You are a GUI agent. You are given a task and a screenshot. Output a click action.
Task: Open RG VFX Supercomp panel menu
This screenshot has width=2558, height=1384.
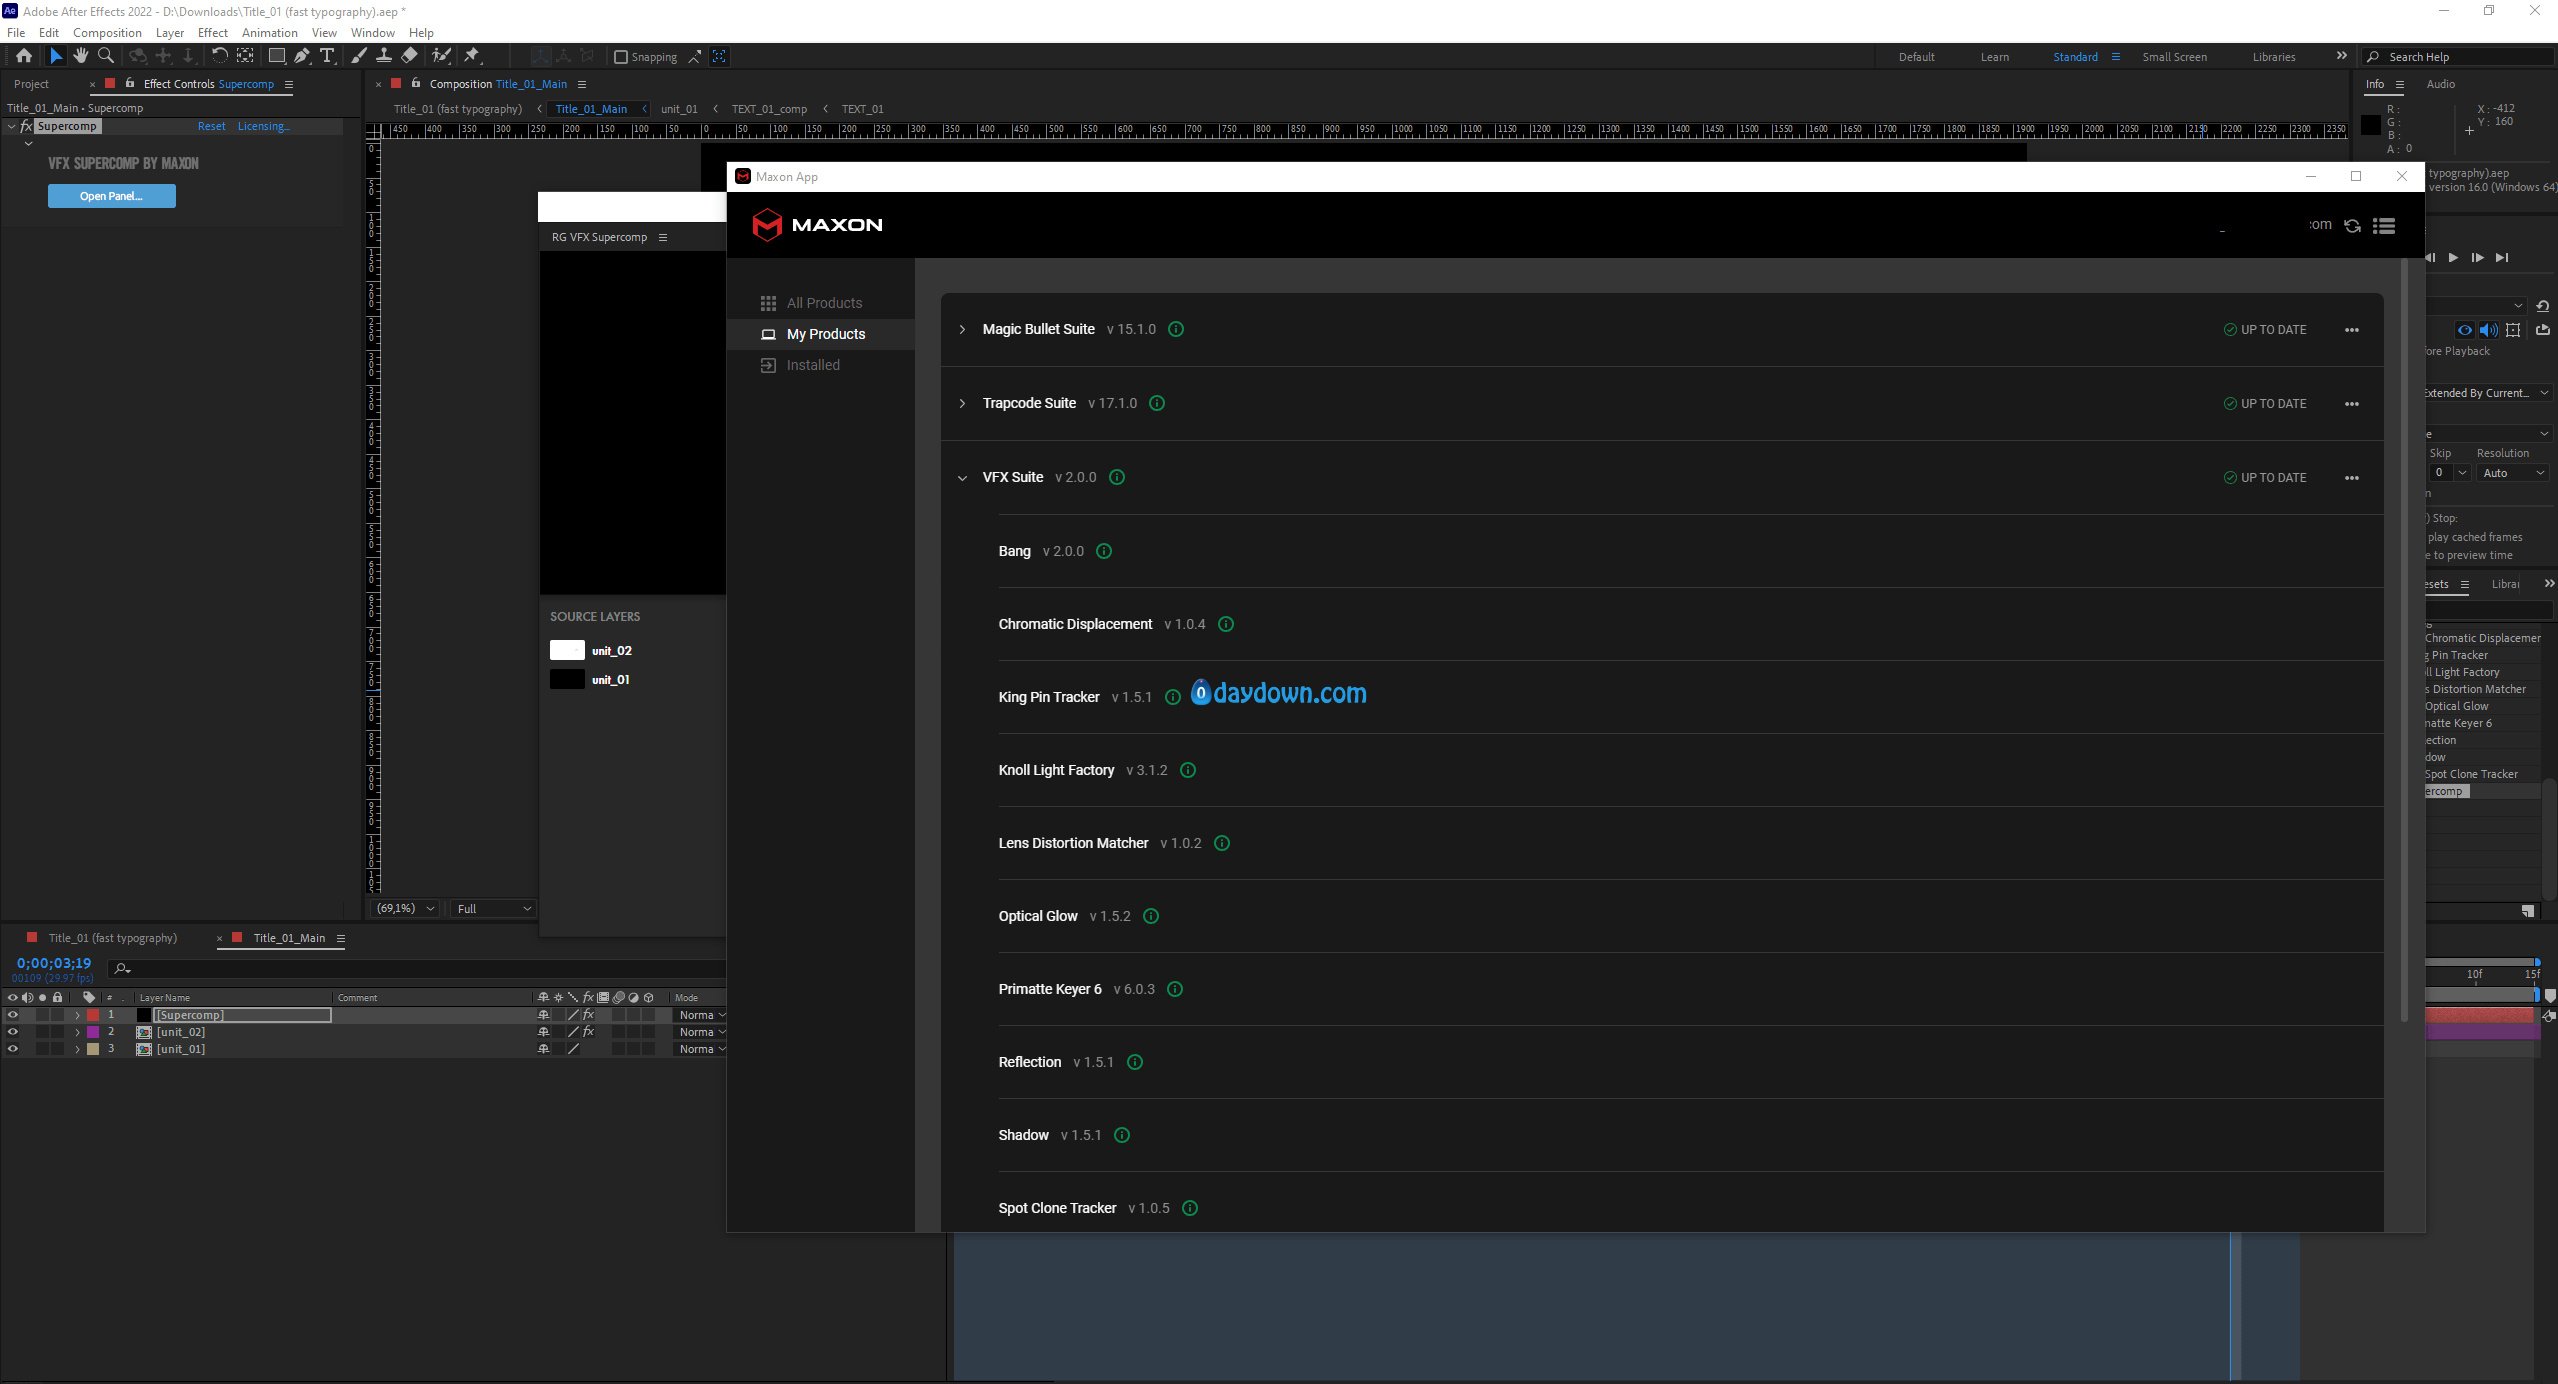coord(663,237)
